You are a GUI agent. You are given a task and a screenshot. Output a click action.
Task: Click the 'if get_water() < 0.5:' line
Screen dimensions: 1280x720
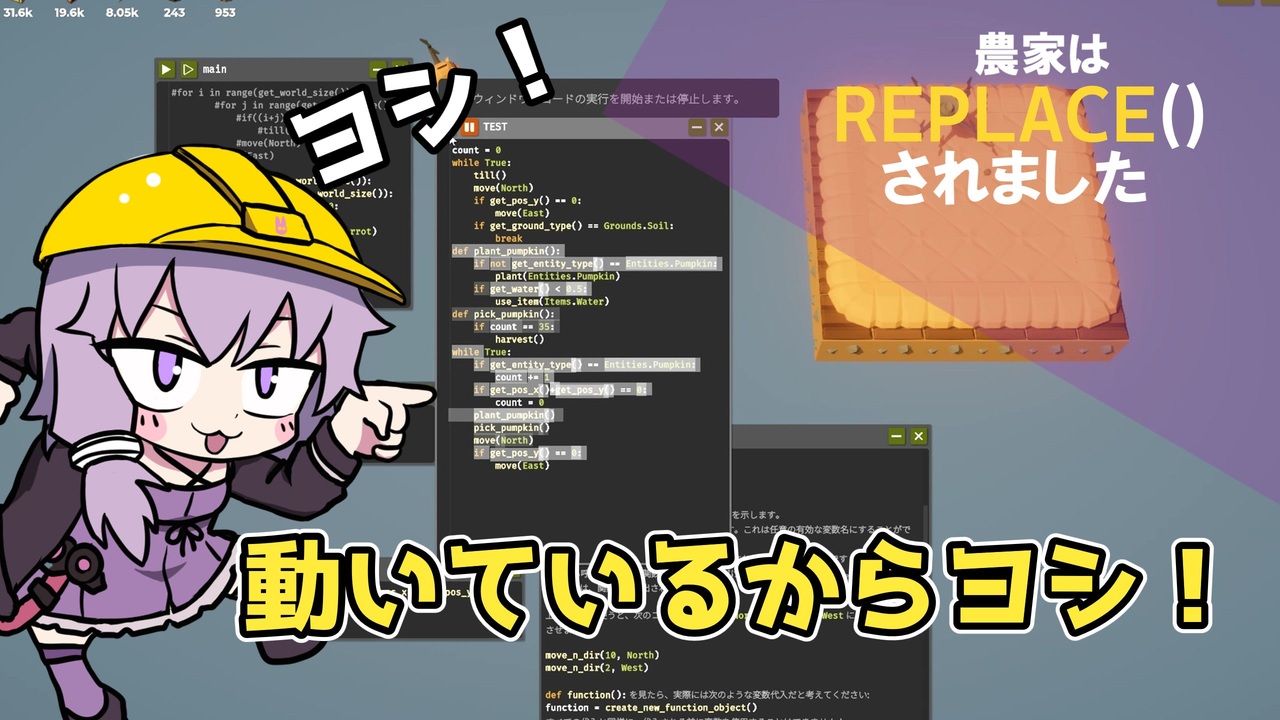[531, 289]
